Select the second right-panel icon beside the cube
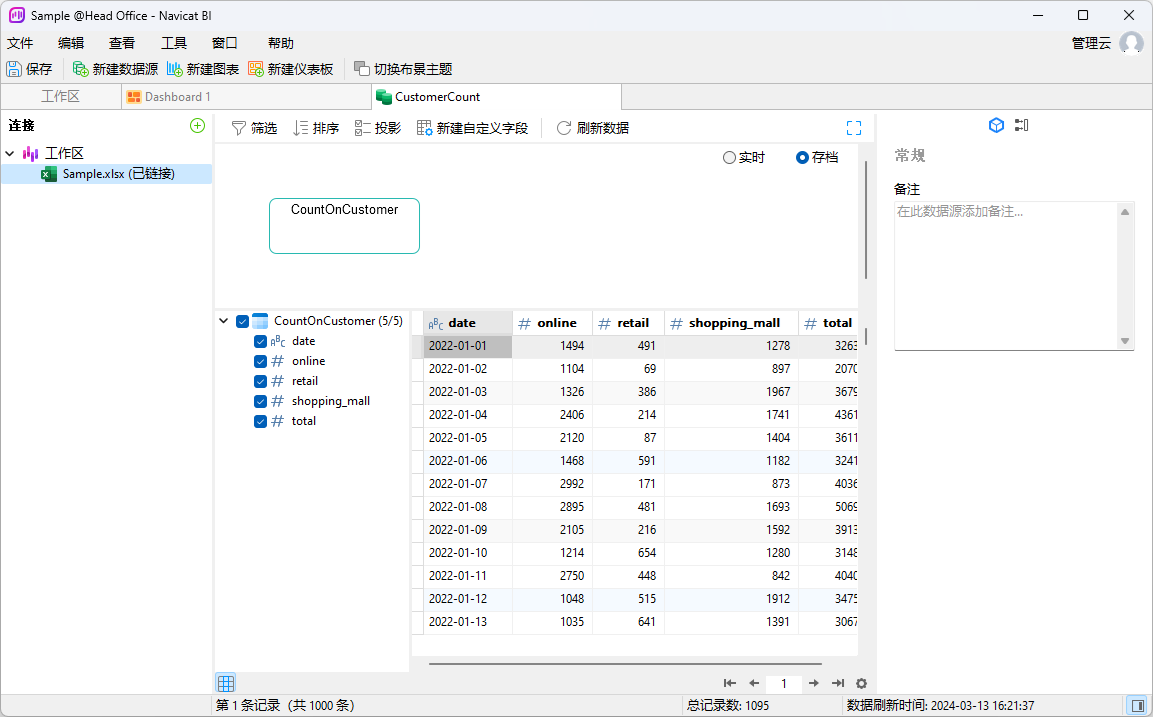The image size is (1153, 717). tap(1021, 125)
